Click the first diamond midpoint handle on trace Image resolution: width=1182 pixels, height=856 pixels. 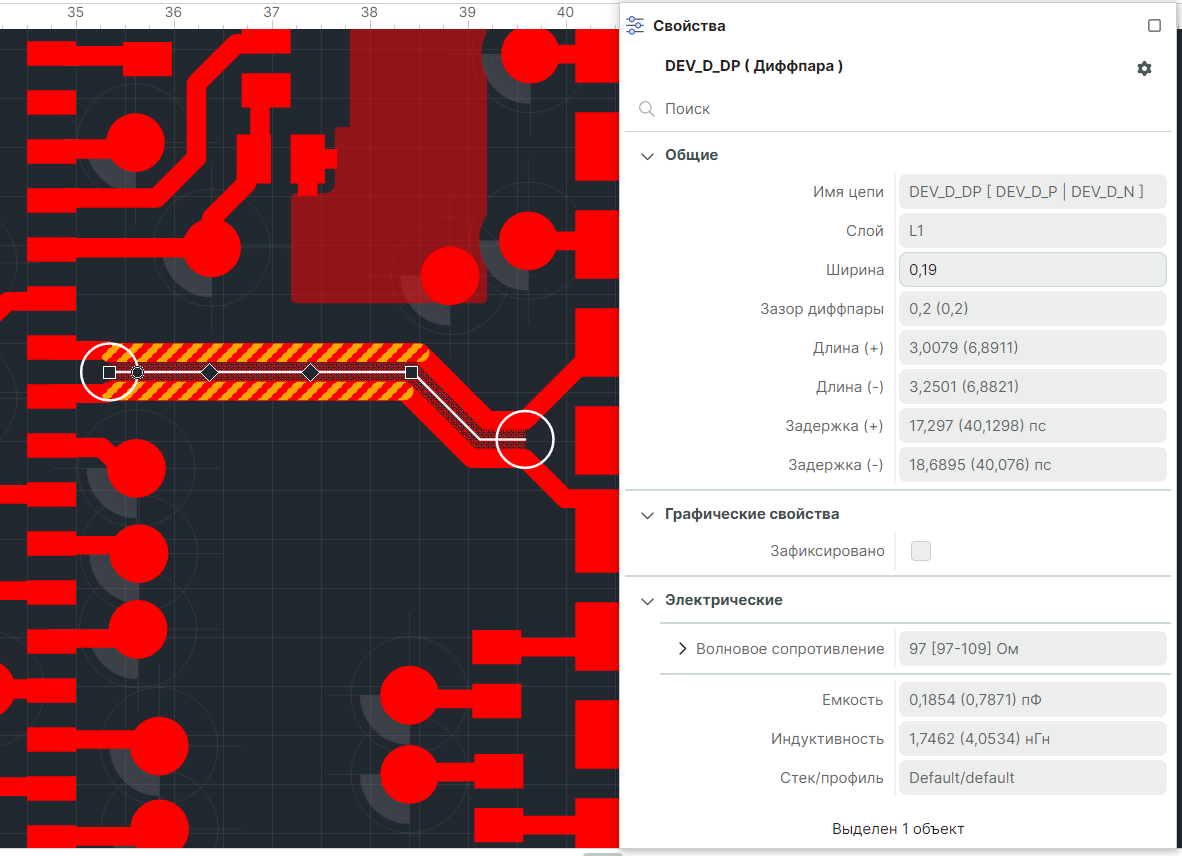209,372
